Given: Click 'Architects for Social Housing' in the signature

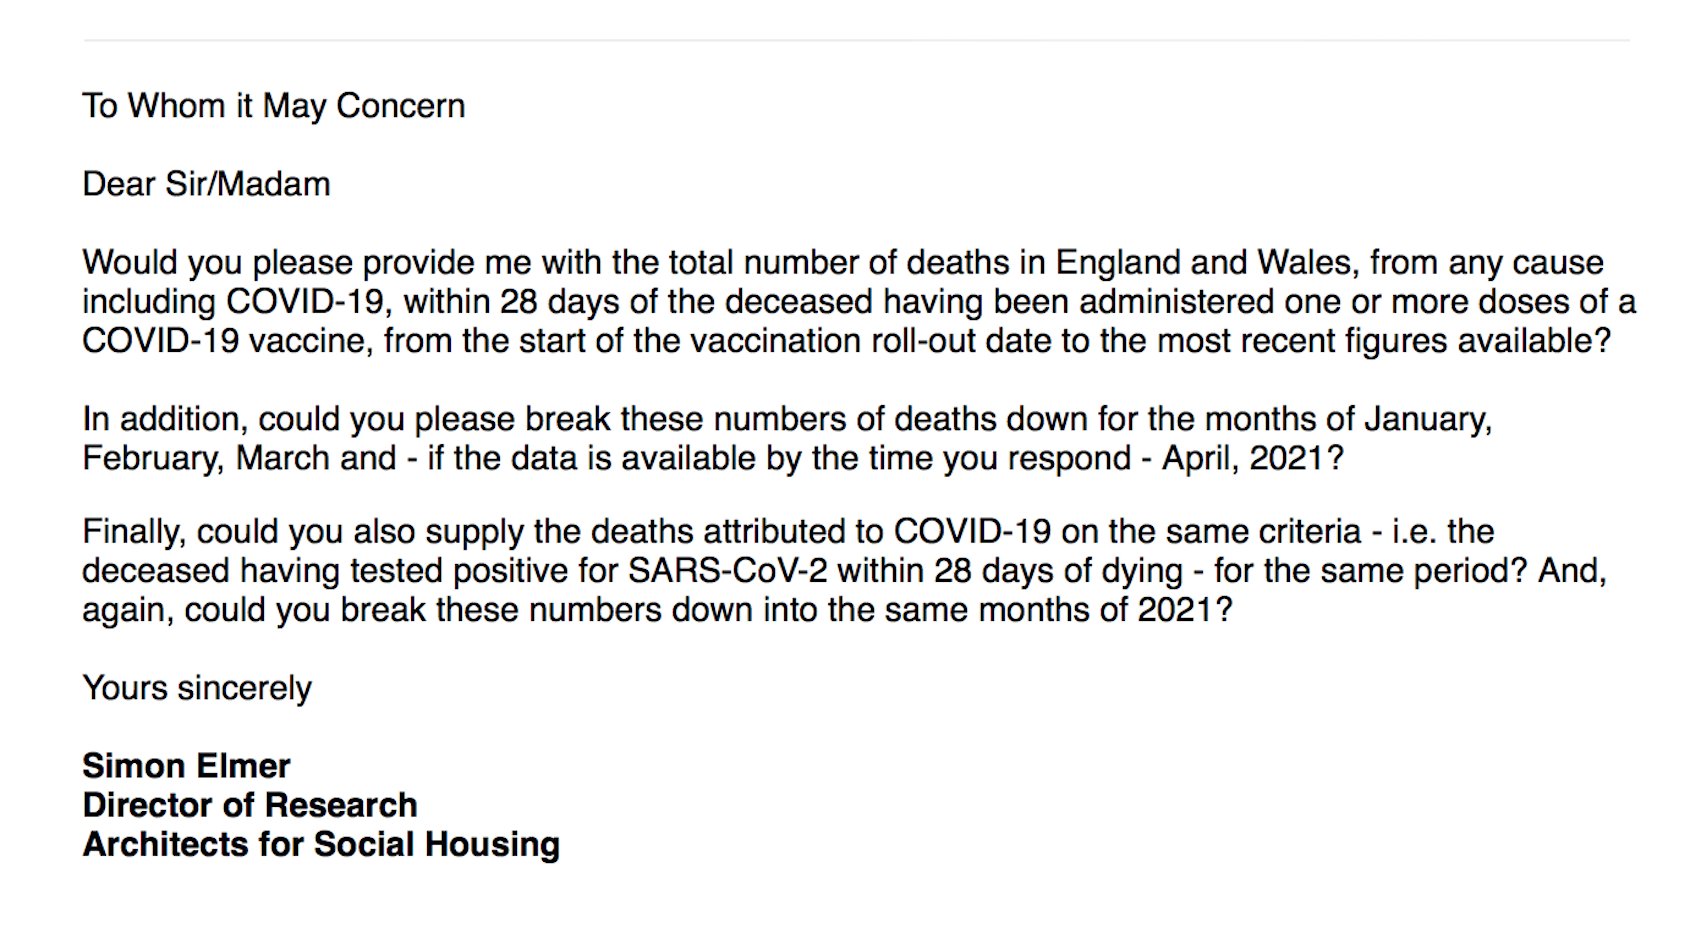Looking at the screenshot, I should click(x=321, y=844).
